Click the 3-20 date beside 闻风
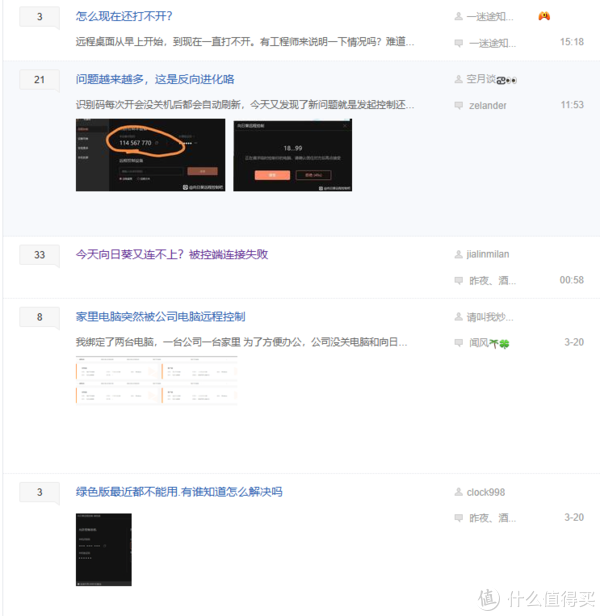Image resolution: width=600 pixels, height=616 pixels. click(574, 342)
